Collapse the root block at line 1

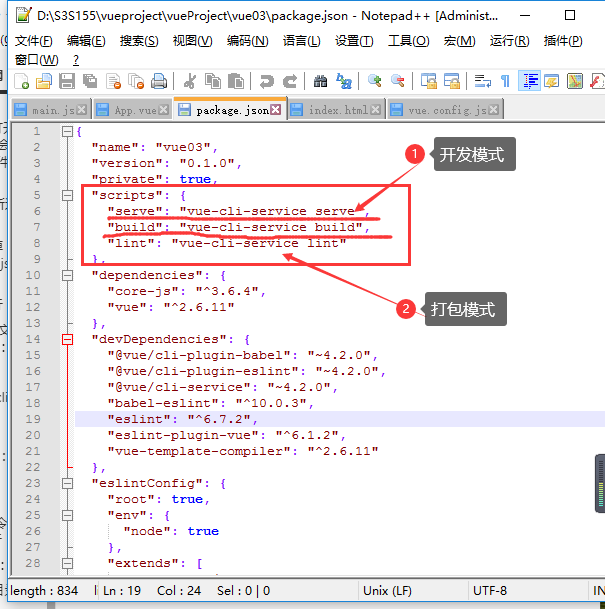coord(68,132)
